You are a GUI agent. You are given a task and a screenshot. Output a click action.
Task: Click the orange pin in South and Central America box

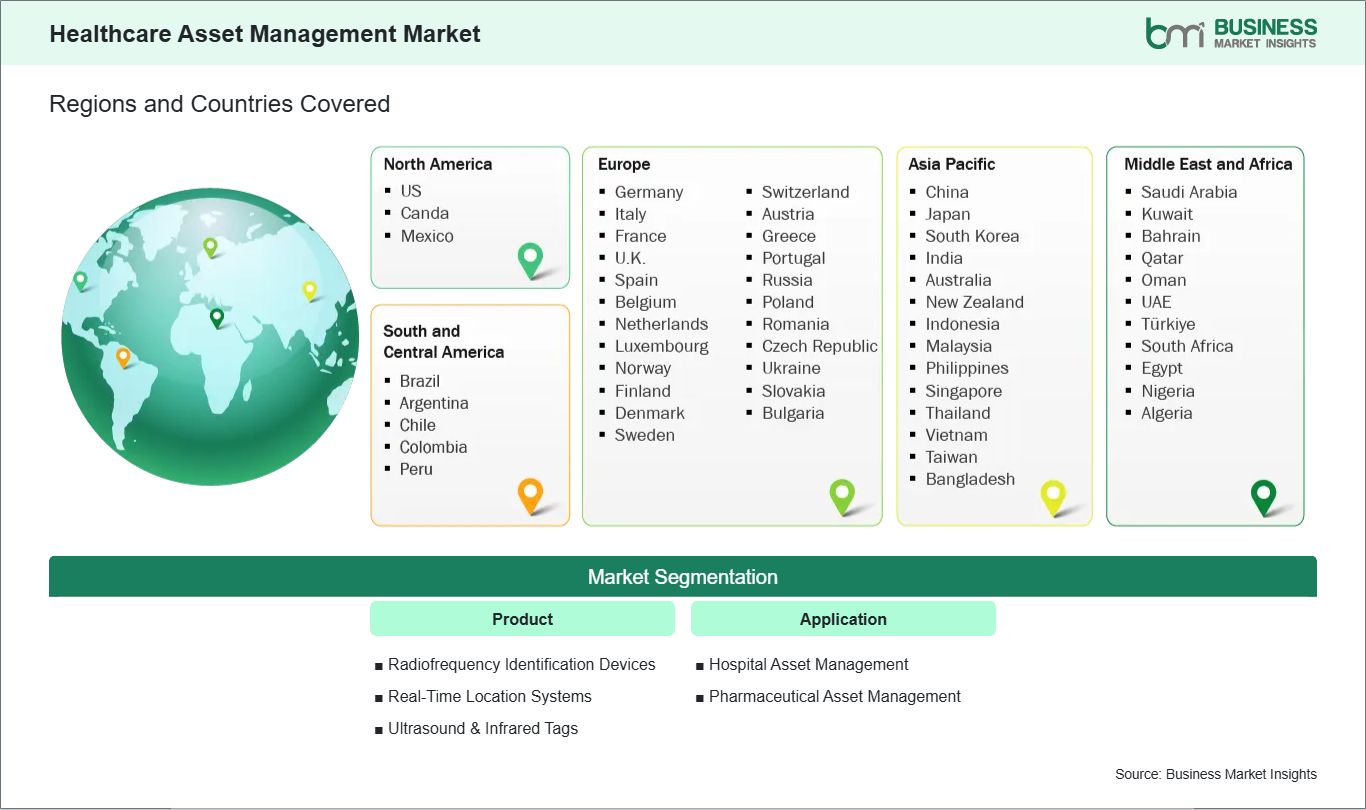point(530,496)
